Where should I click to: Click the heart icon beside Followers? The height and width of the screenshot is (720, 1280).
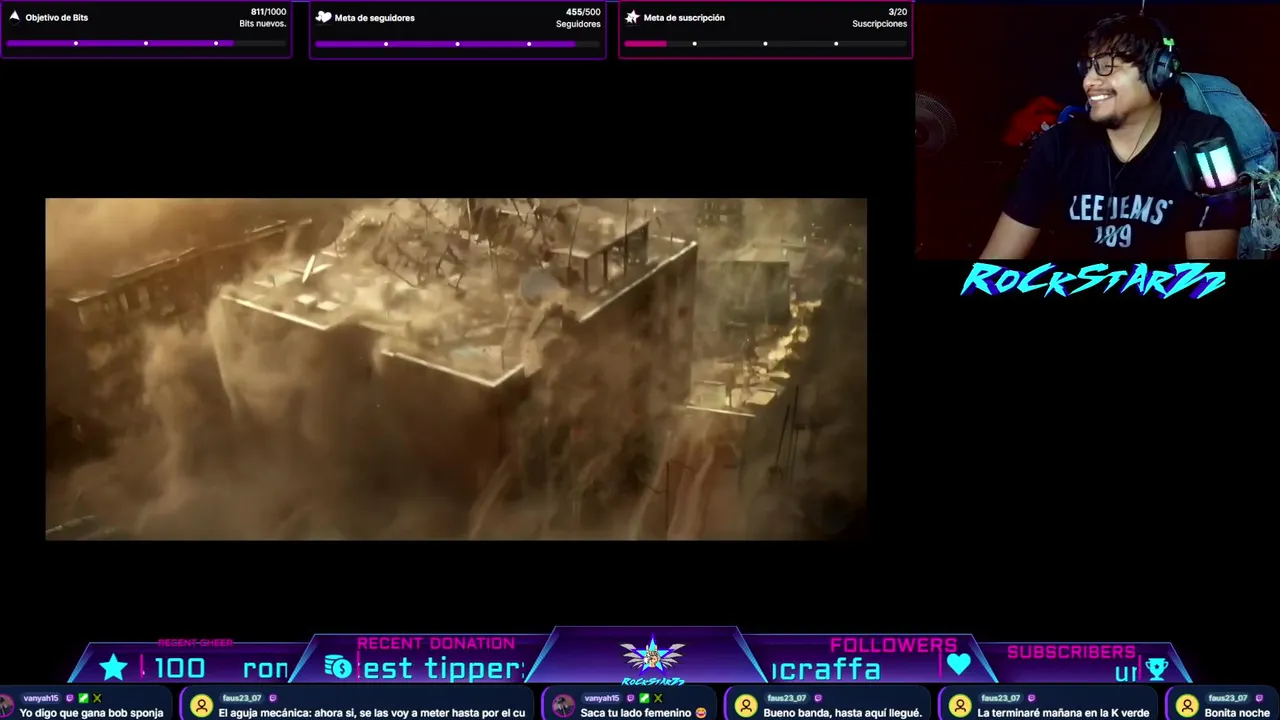pyautogui.click(x=959, y=664)
